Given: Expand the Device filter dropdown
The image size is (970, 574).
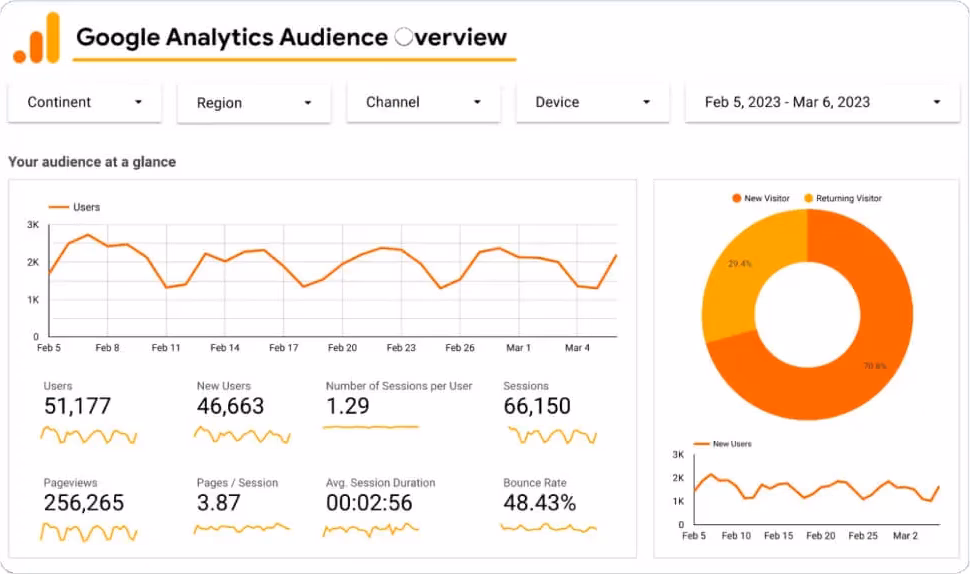Looking at the screenshot, I should [592, 102].
